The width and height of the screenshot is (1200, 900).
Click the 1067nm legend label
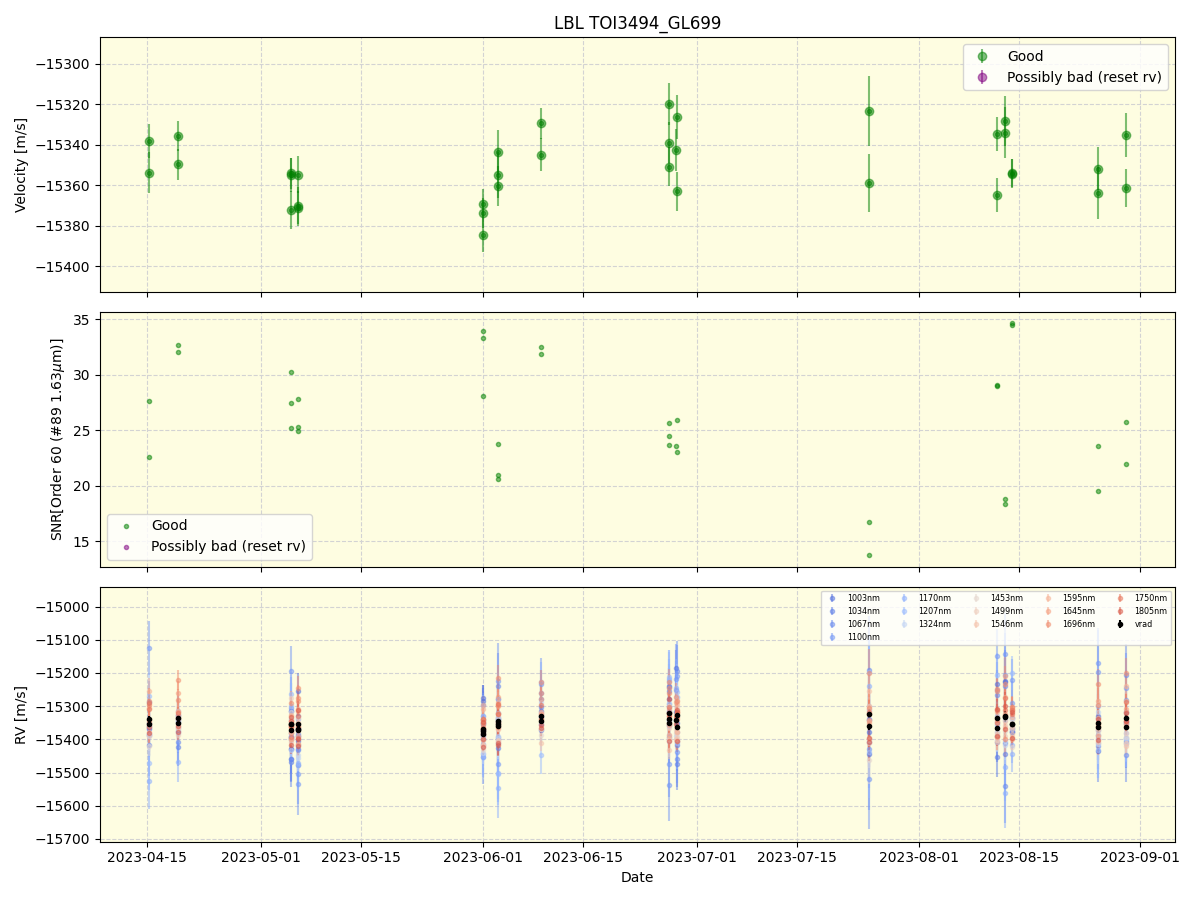pos(864,624)
